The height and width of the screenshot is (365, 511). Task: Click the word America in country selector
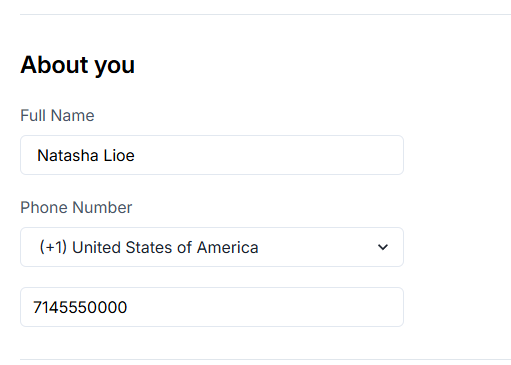[227, 247]
